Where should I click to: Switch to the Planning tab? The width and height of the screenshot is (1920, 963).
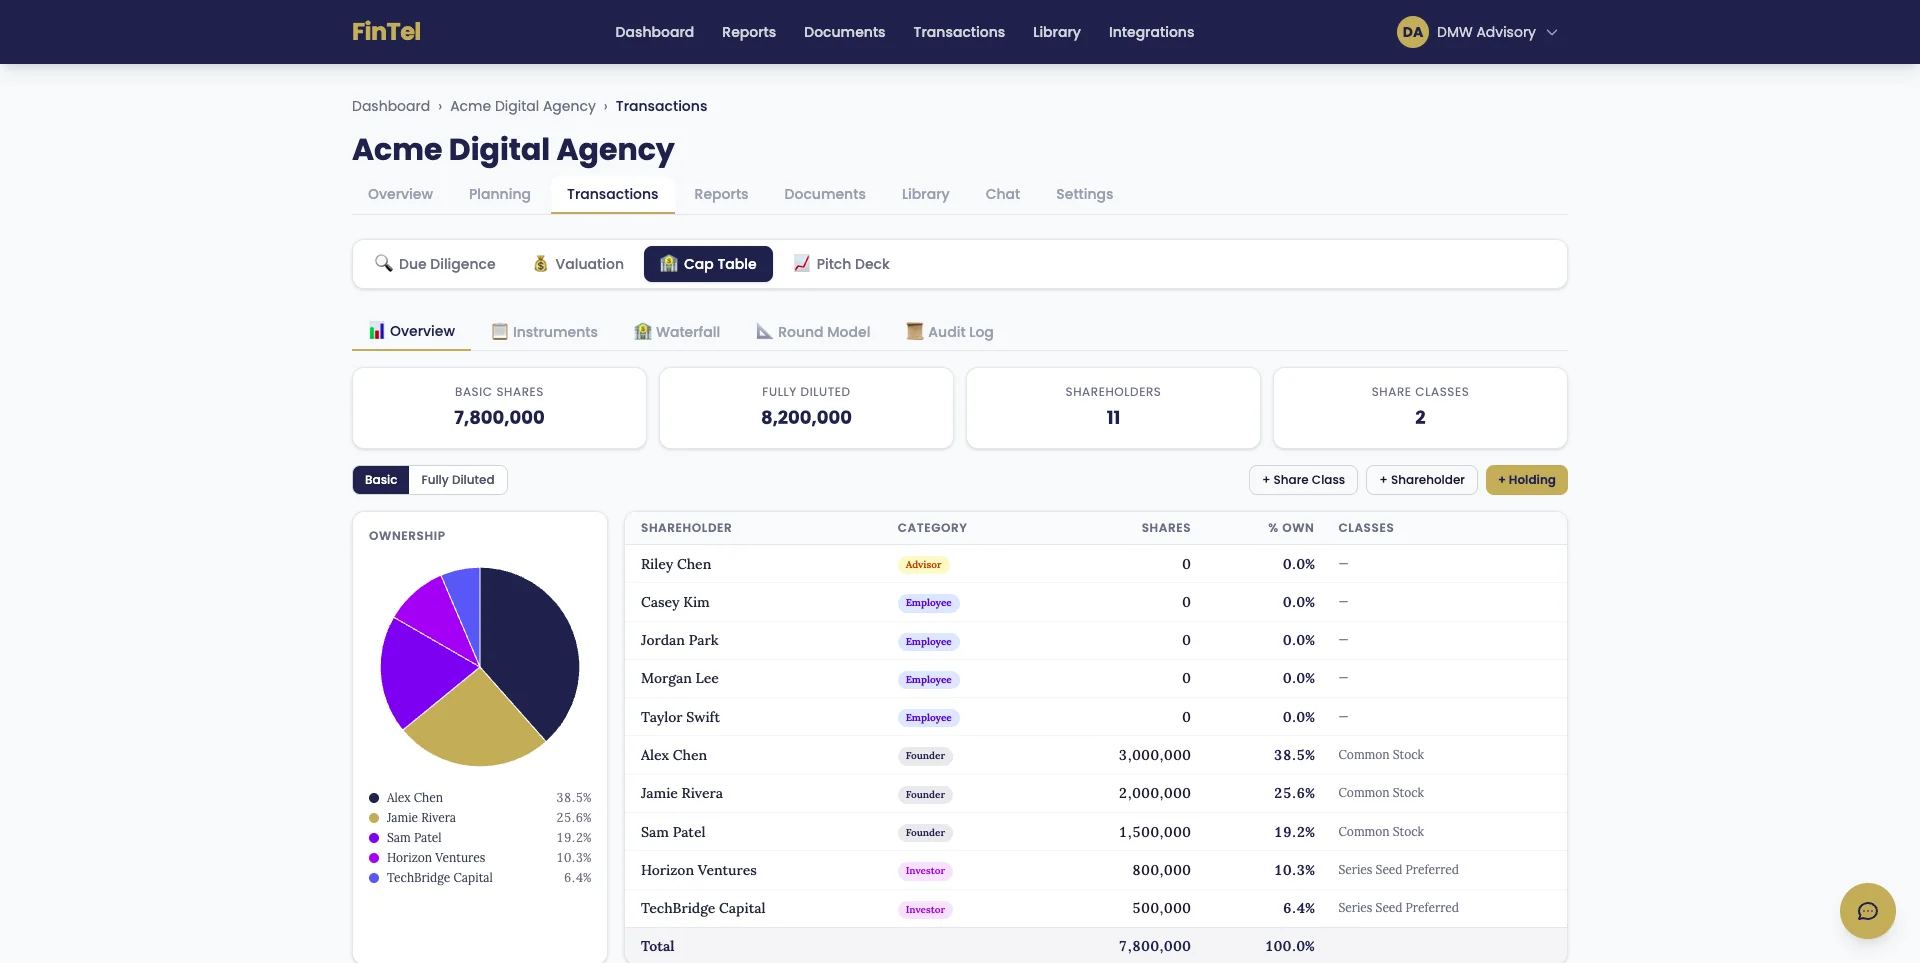pyautogui.click(x=499, y=194)
